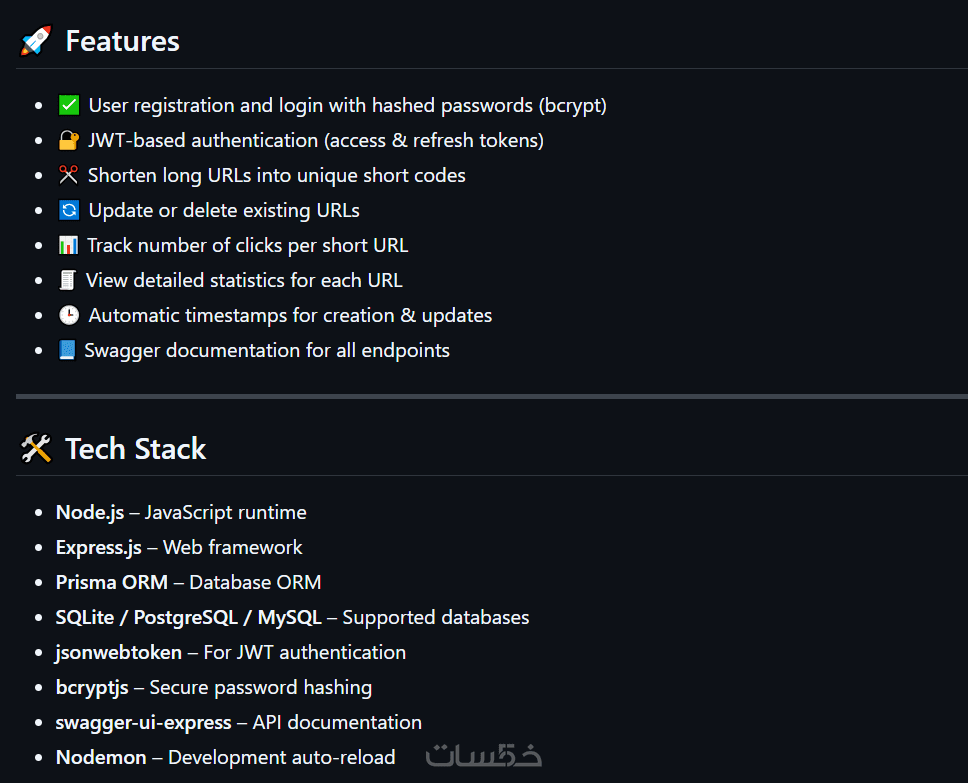Click the Tech Stack heading text
This screenshot has height=783, width=968.
pos(136,448)
